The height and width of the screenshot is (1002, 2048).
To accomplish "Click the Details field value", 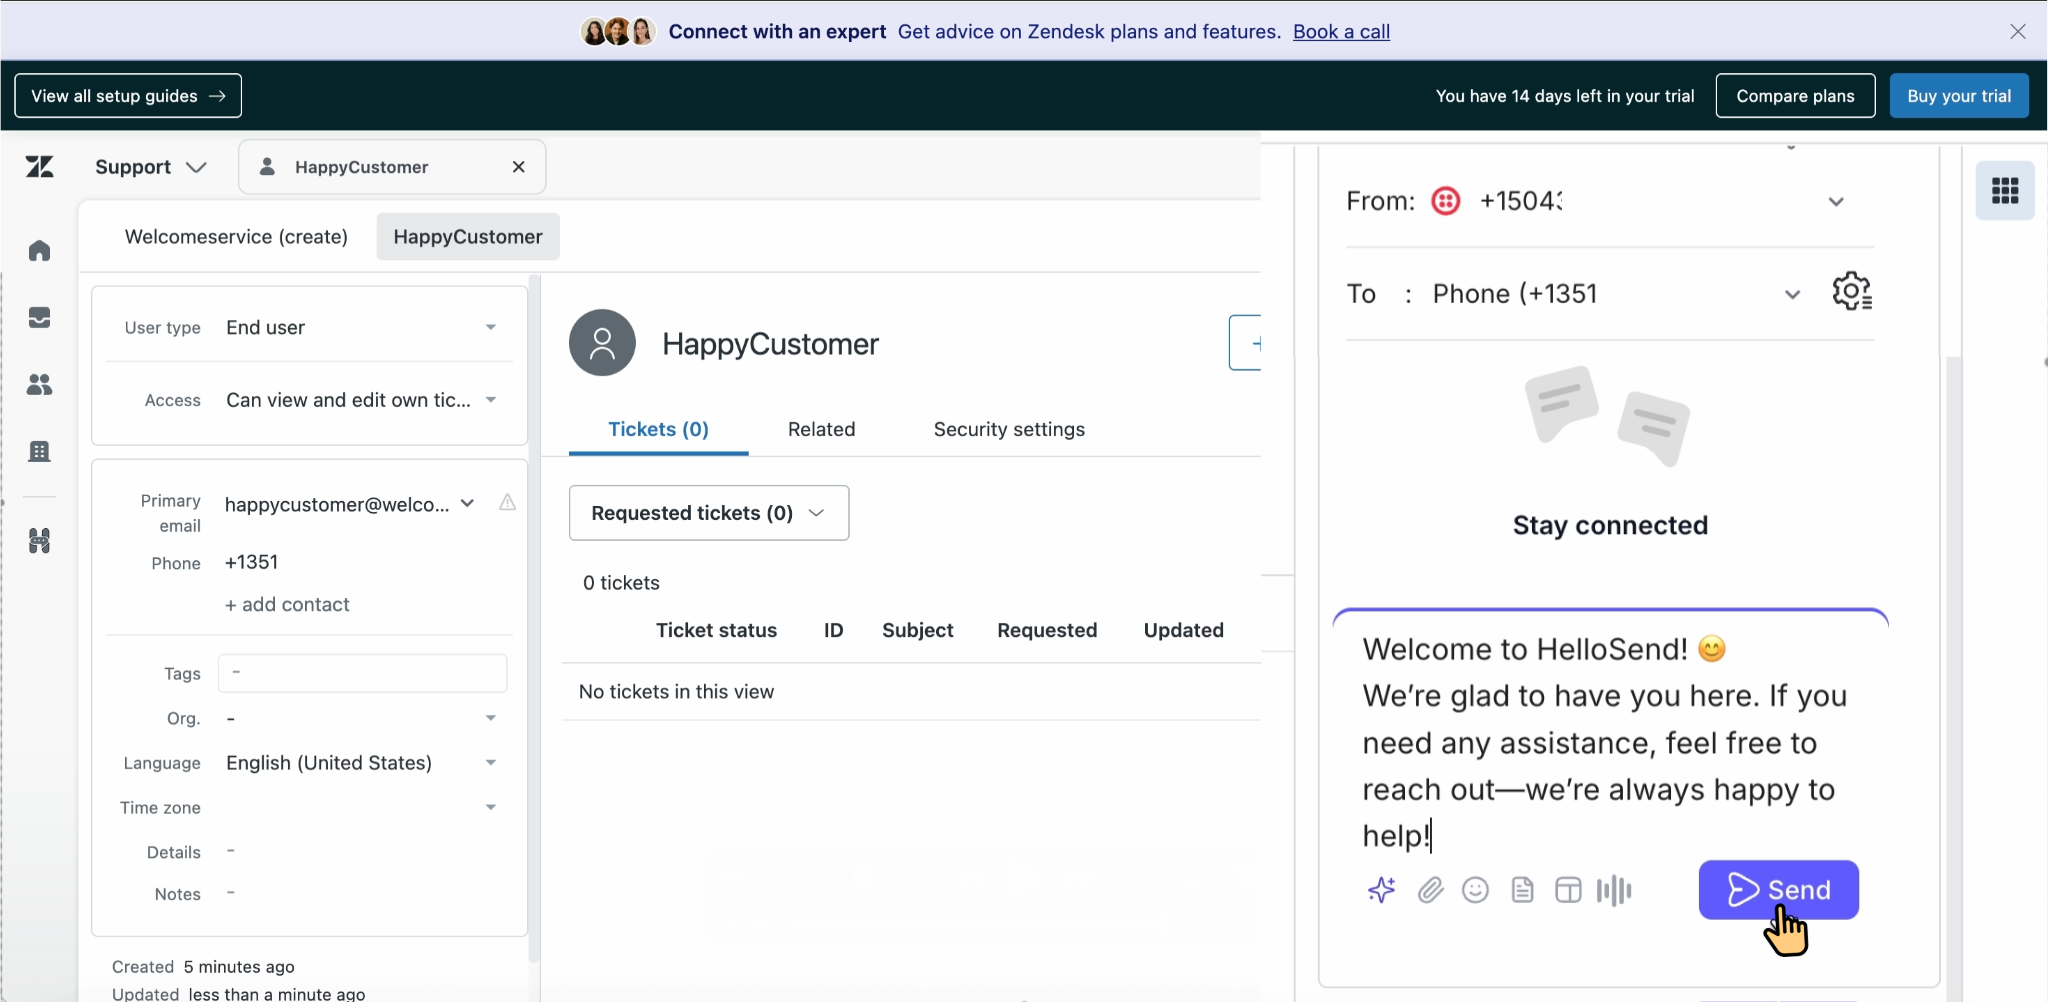I will (x=231, y=851).
